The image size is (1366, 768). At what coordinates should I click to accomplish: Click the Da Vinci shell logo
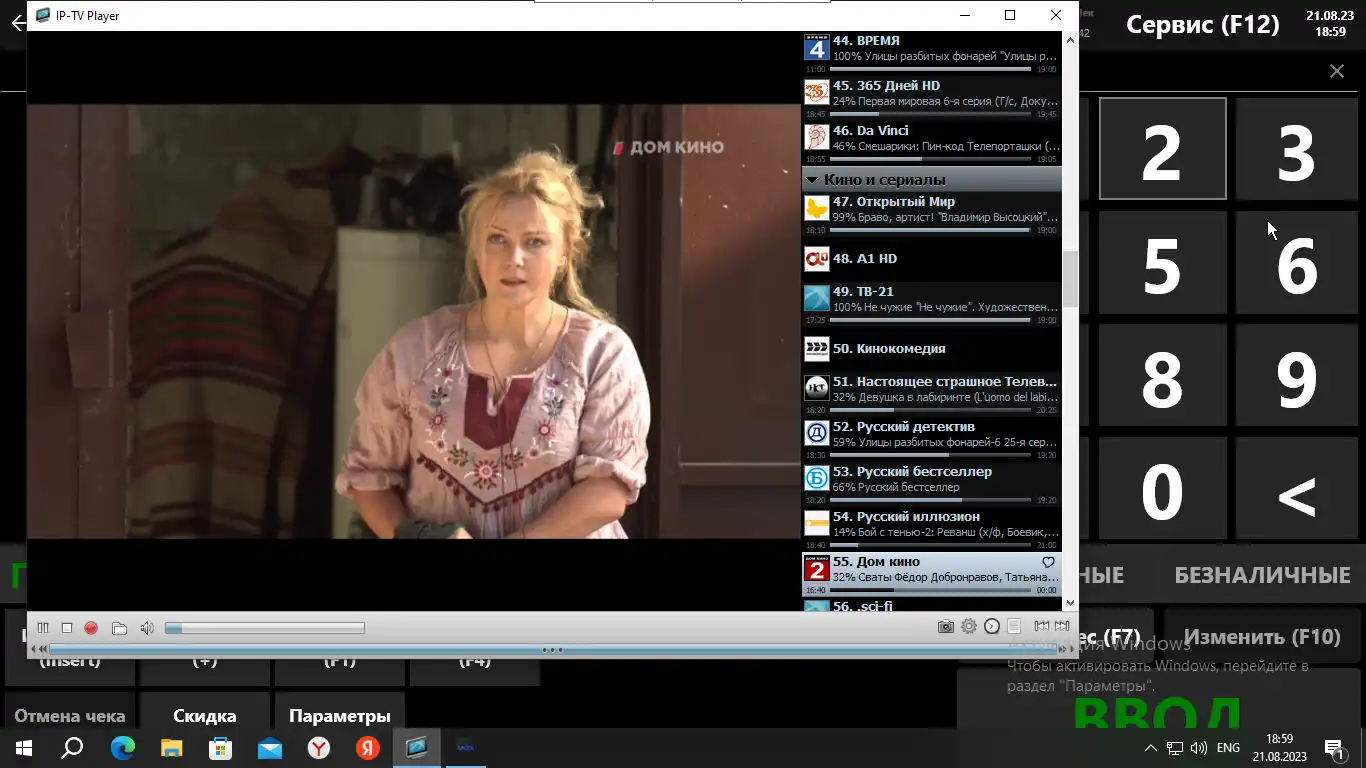817,137
